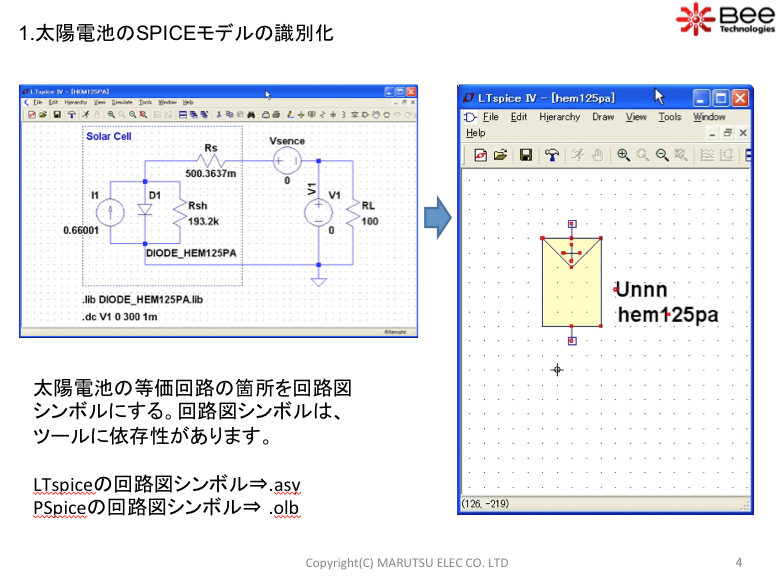
Task: Click New Symbol icon in hem125pa window
Action: pos(480,155)
